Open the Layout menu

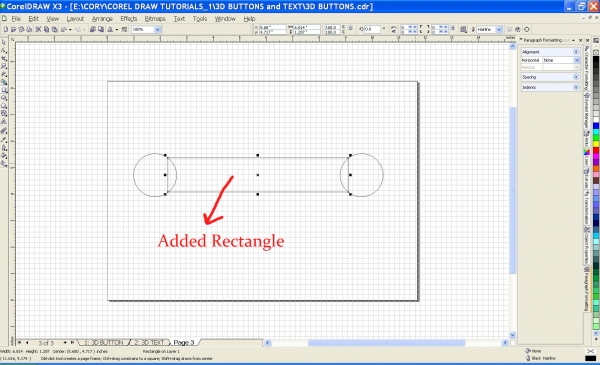tap(75, 18)
